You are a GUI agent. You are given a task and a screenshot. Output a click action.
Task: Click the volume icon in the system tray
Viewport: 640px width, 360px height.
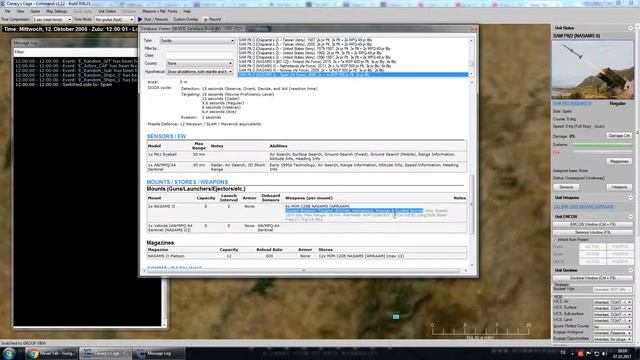[x=604, y=353]
